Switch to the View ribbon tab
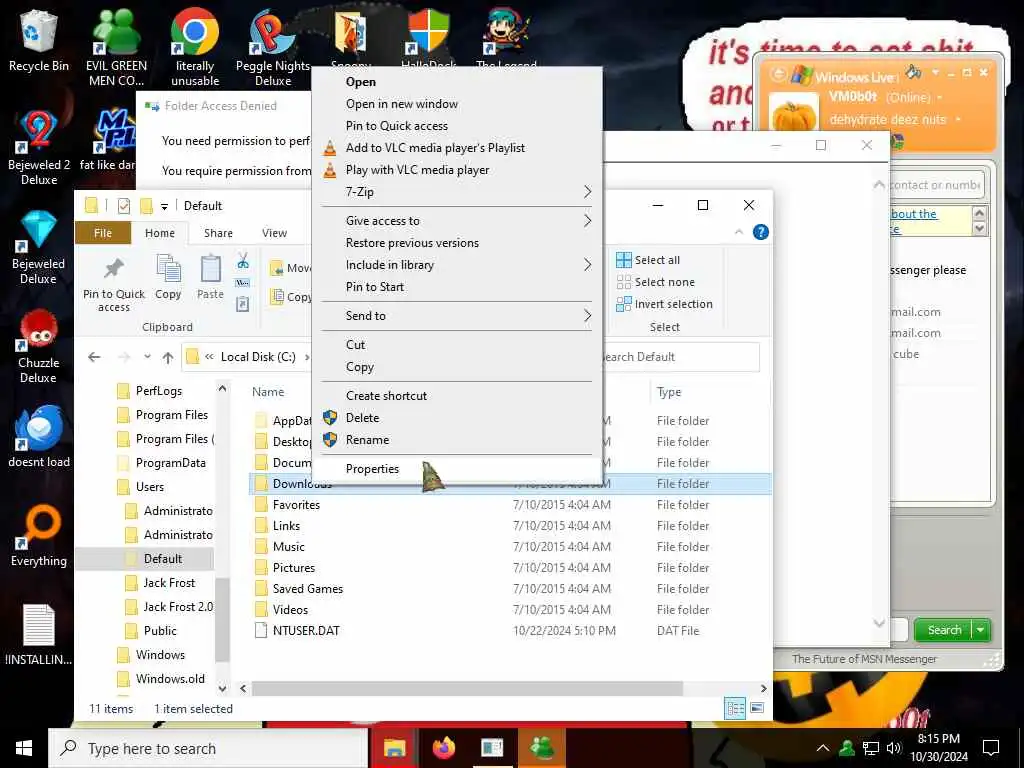Viewport: 1024px width, 768px height. click(x=274, y=232)
